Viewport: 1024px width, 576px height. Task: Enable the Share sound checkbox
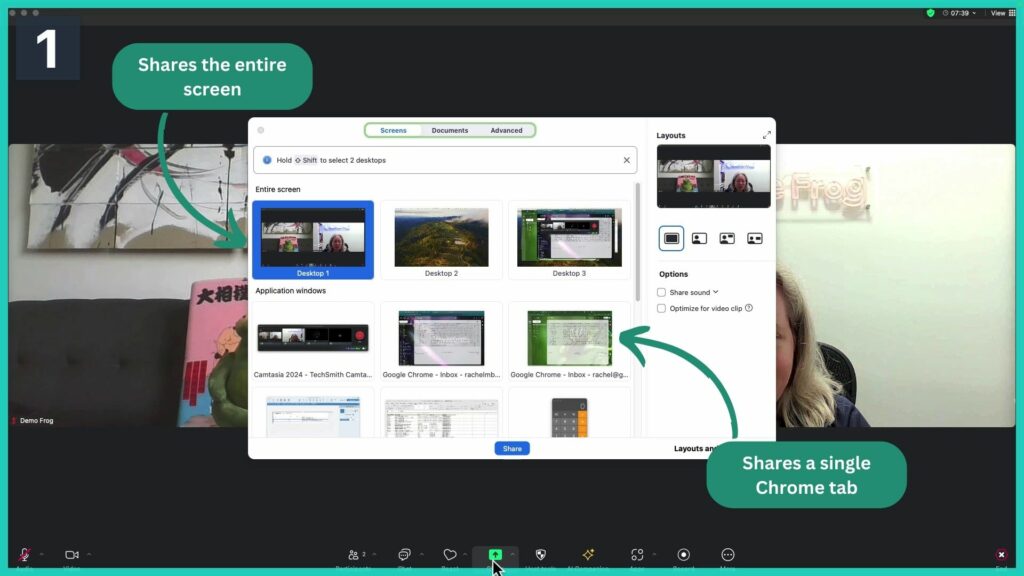661,293
